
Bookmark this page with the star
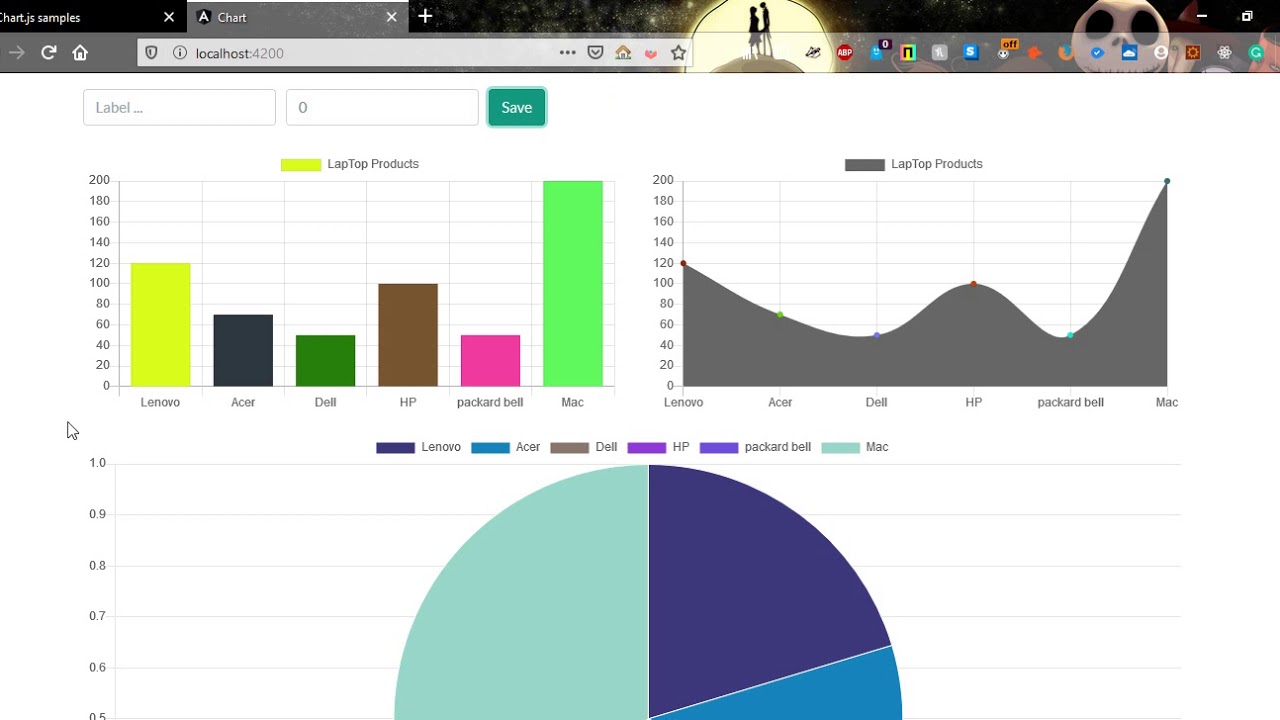click(678, 53)
